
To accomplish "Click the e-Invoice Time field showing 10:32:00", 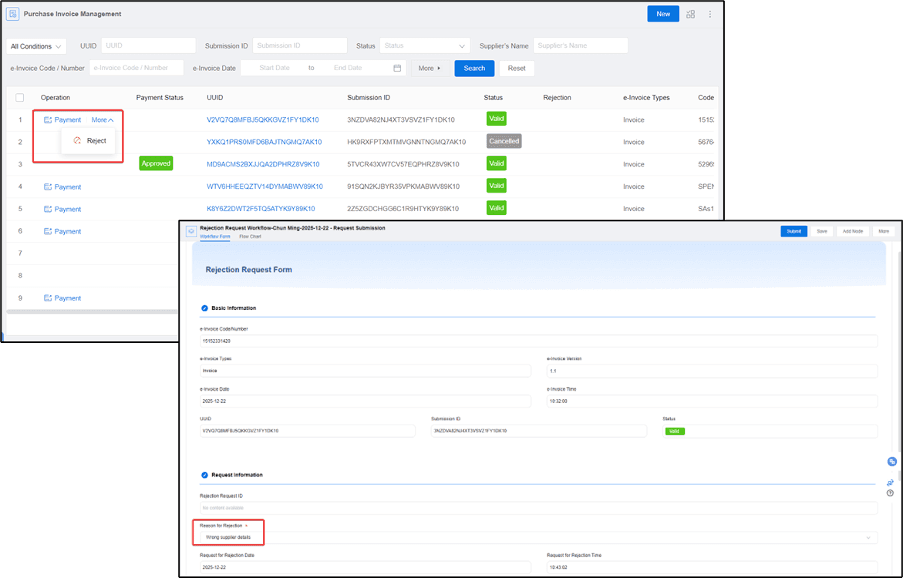I will (712, 401).
